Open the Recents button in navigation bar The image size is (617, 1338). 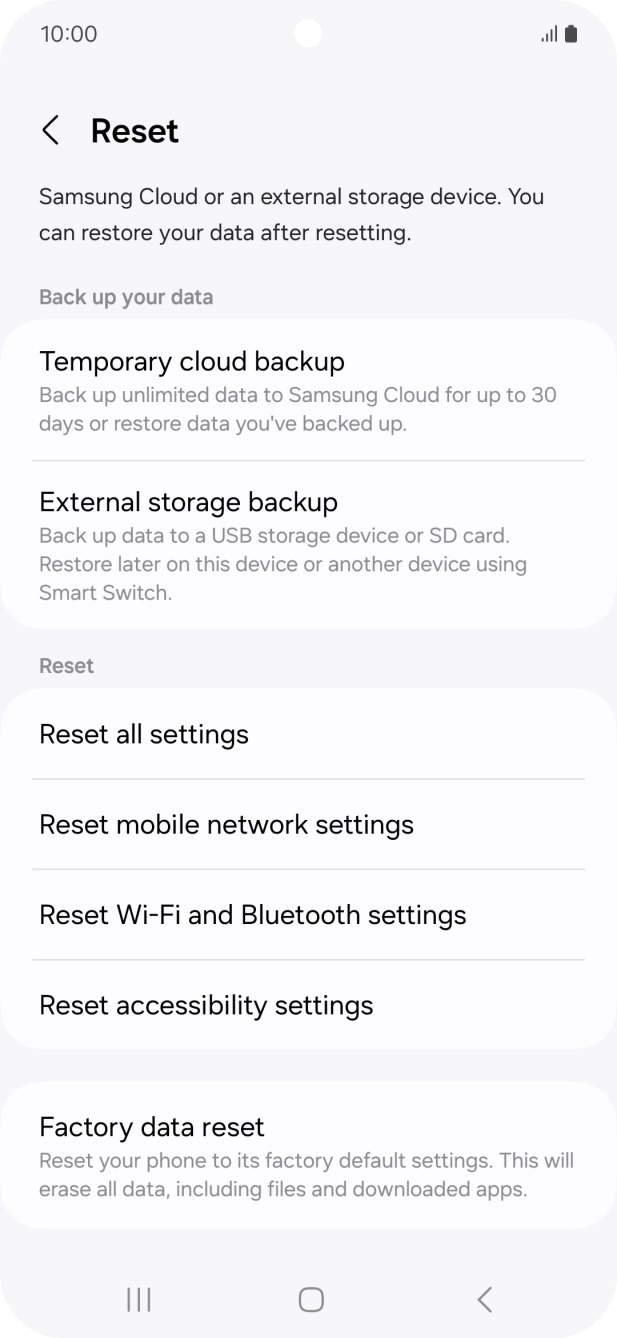pos(137,1299)
